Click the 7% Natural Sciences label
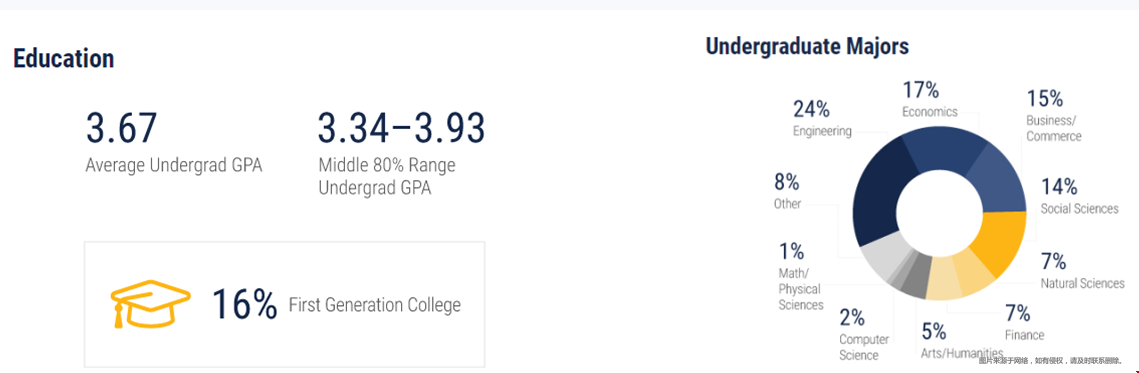 pos(1082,271)
